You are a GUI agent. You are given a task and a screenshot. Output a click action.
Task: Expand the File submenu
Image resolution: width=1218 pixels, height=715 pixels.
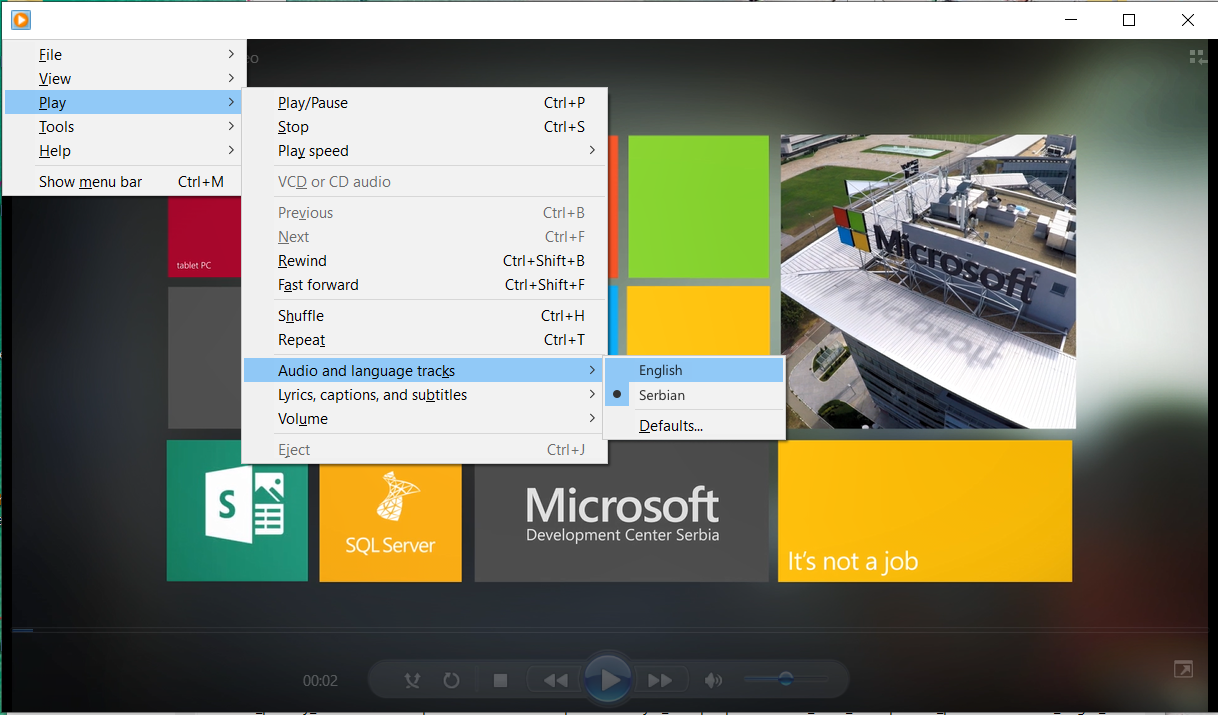point(125,55)
